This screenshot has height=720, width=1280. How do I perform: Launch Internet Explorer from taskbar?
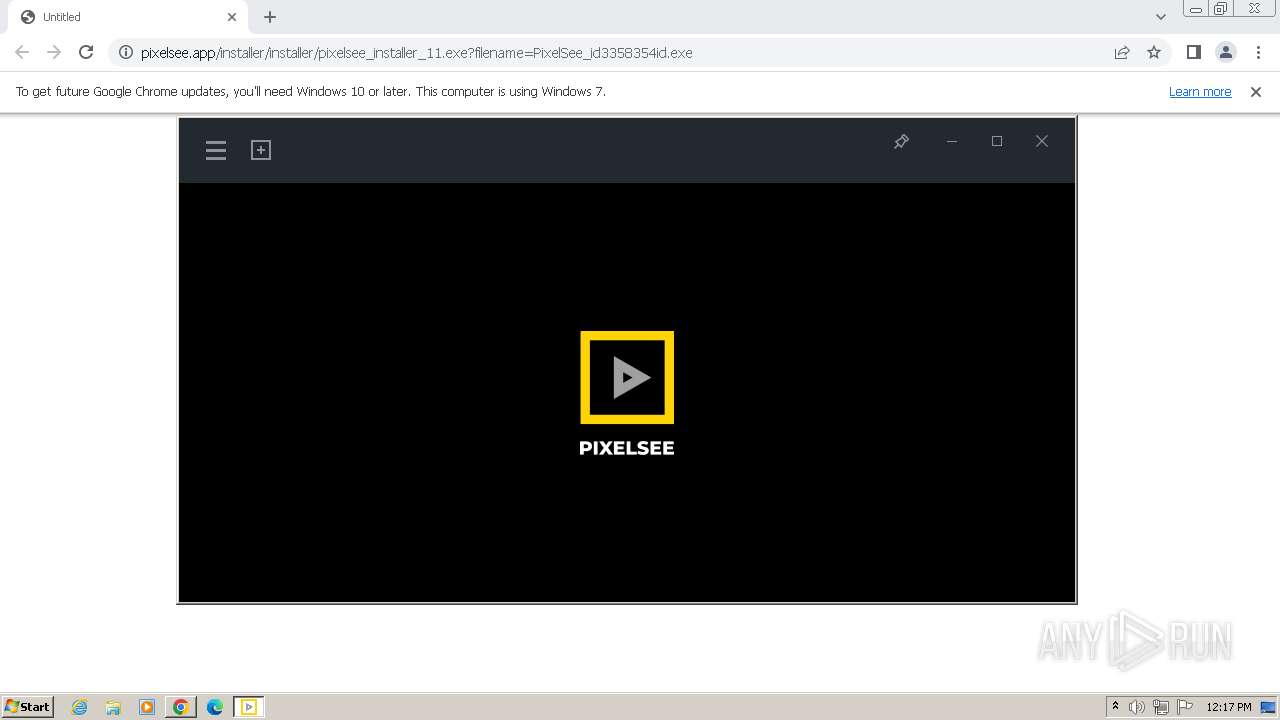tap(80, 707)
